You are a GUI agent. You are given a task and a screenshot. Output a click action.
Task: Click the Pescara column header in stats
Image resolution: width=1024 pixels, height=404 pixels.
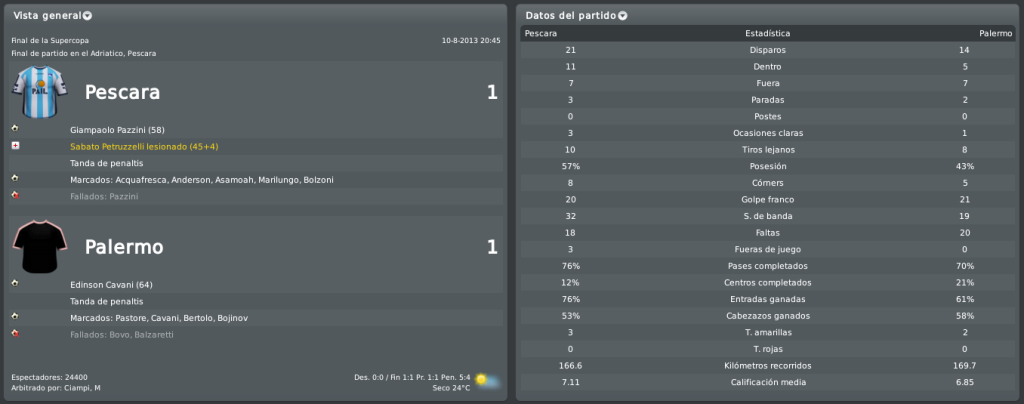pos(541,33)
